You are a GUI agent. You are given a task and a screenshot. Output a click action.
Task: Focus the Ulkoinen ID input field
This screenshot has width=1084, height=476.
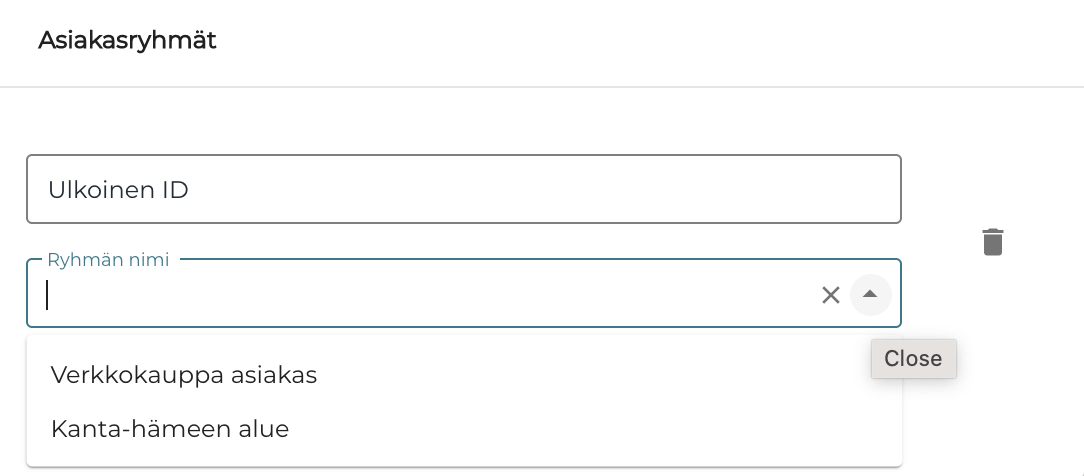pyautogui.click(x=463, y=189)
